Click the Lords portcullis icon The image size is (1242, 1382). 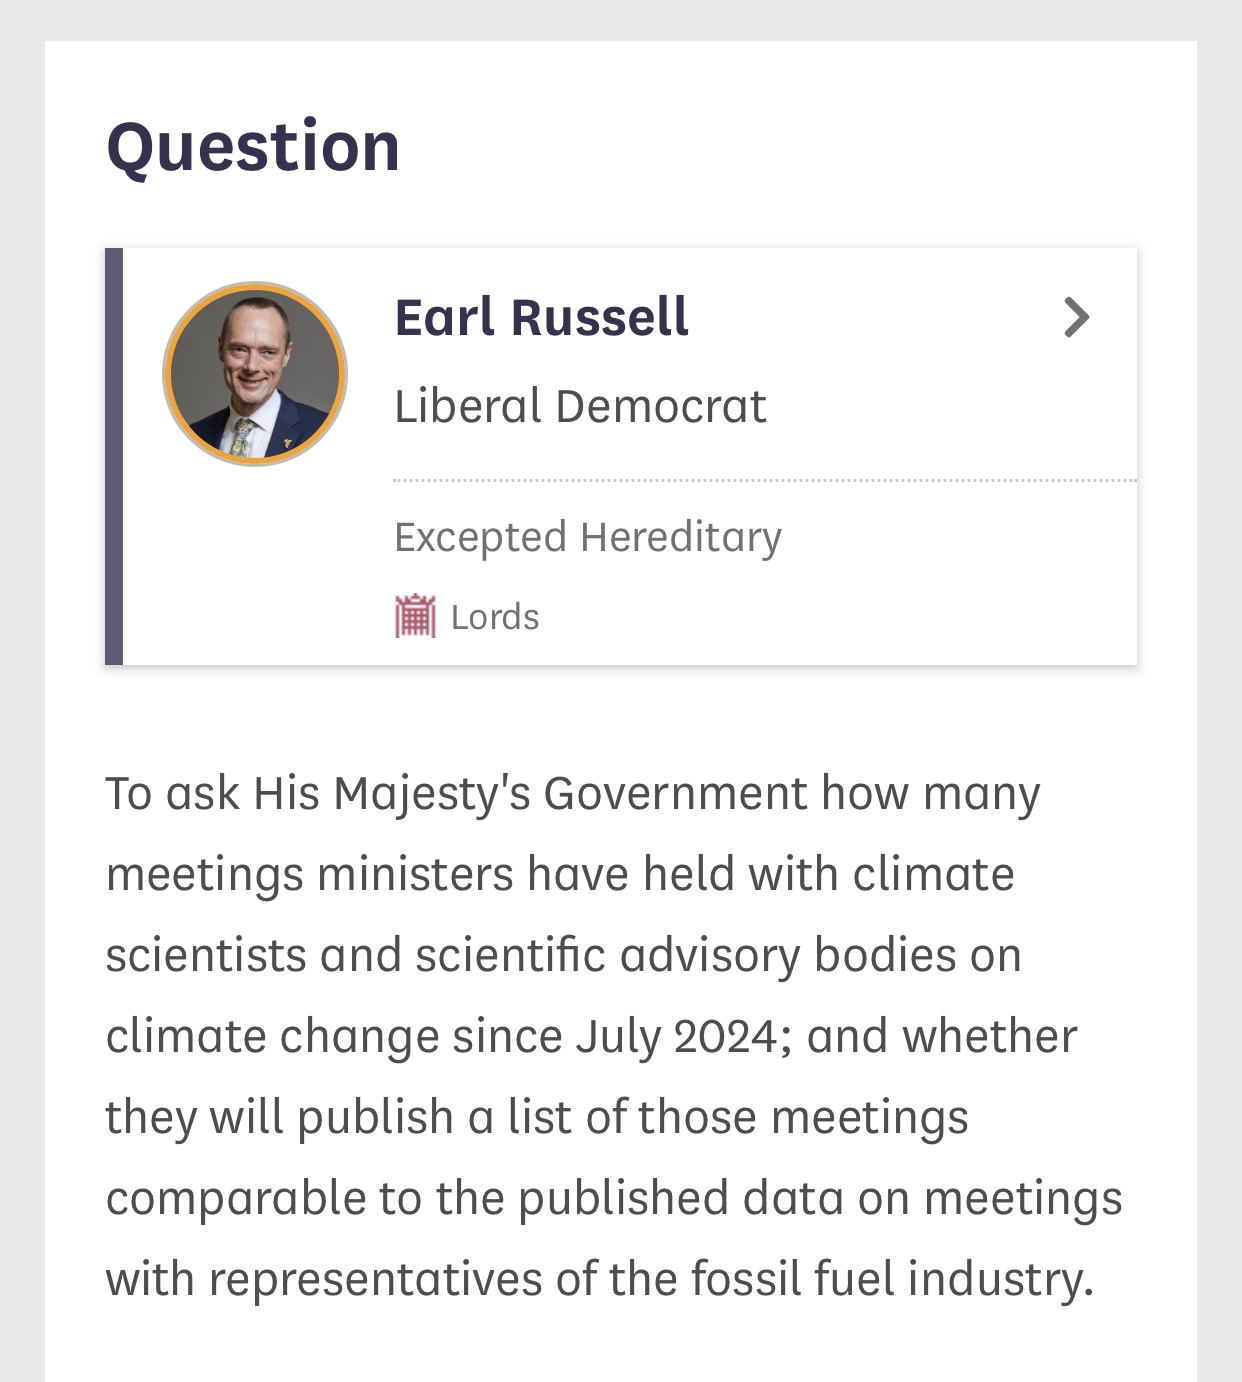point(415,616)
